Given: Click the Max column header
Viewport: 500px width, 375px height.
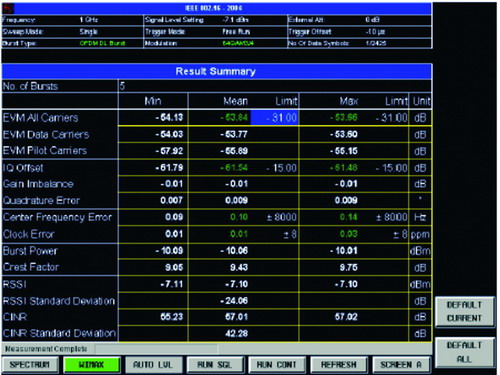Looking at the screenshot, I should point(349,101).
